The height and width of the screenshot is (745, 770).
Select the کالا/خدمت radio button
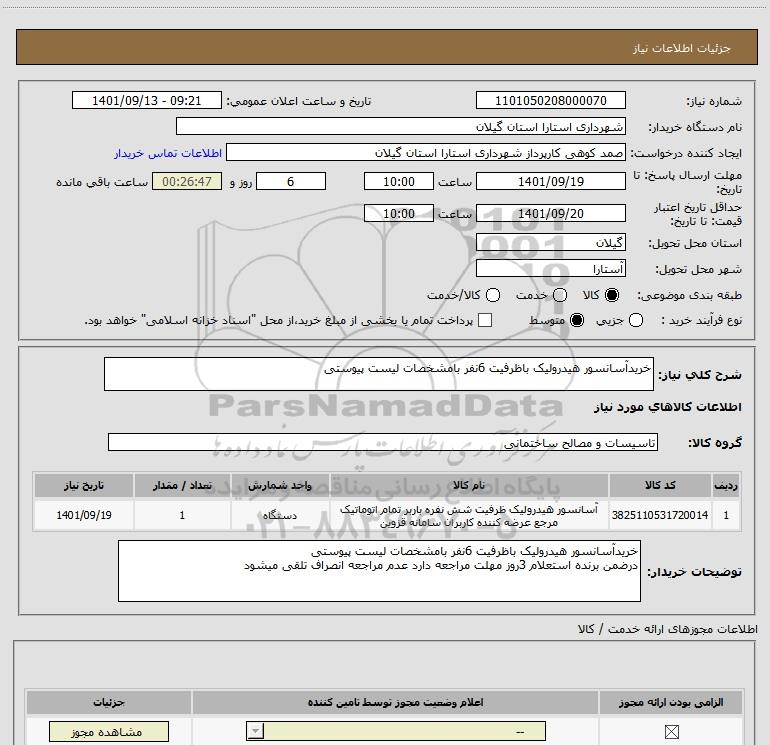coord(493,295)
